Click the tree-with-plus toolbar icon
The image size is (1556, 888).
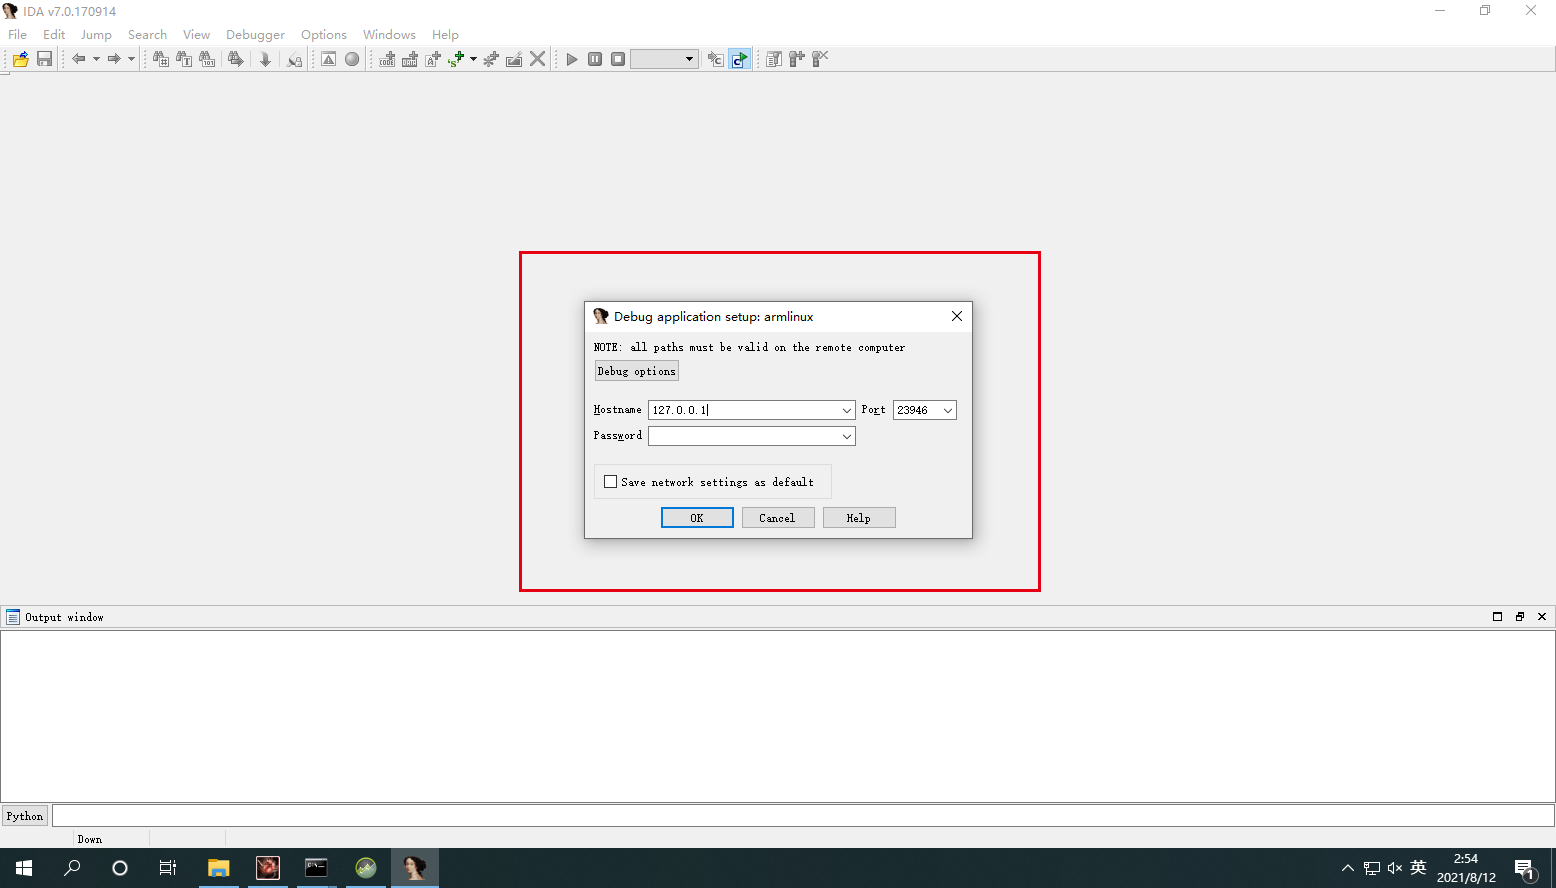point(797,59)
